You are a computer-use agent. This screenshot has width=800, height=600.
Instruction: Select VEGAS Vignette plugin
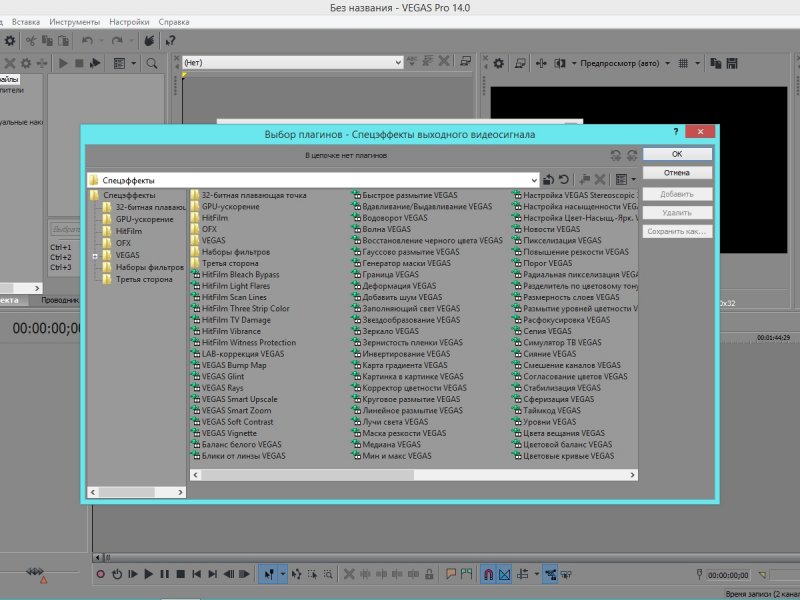point(229,433)
